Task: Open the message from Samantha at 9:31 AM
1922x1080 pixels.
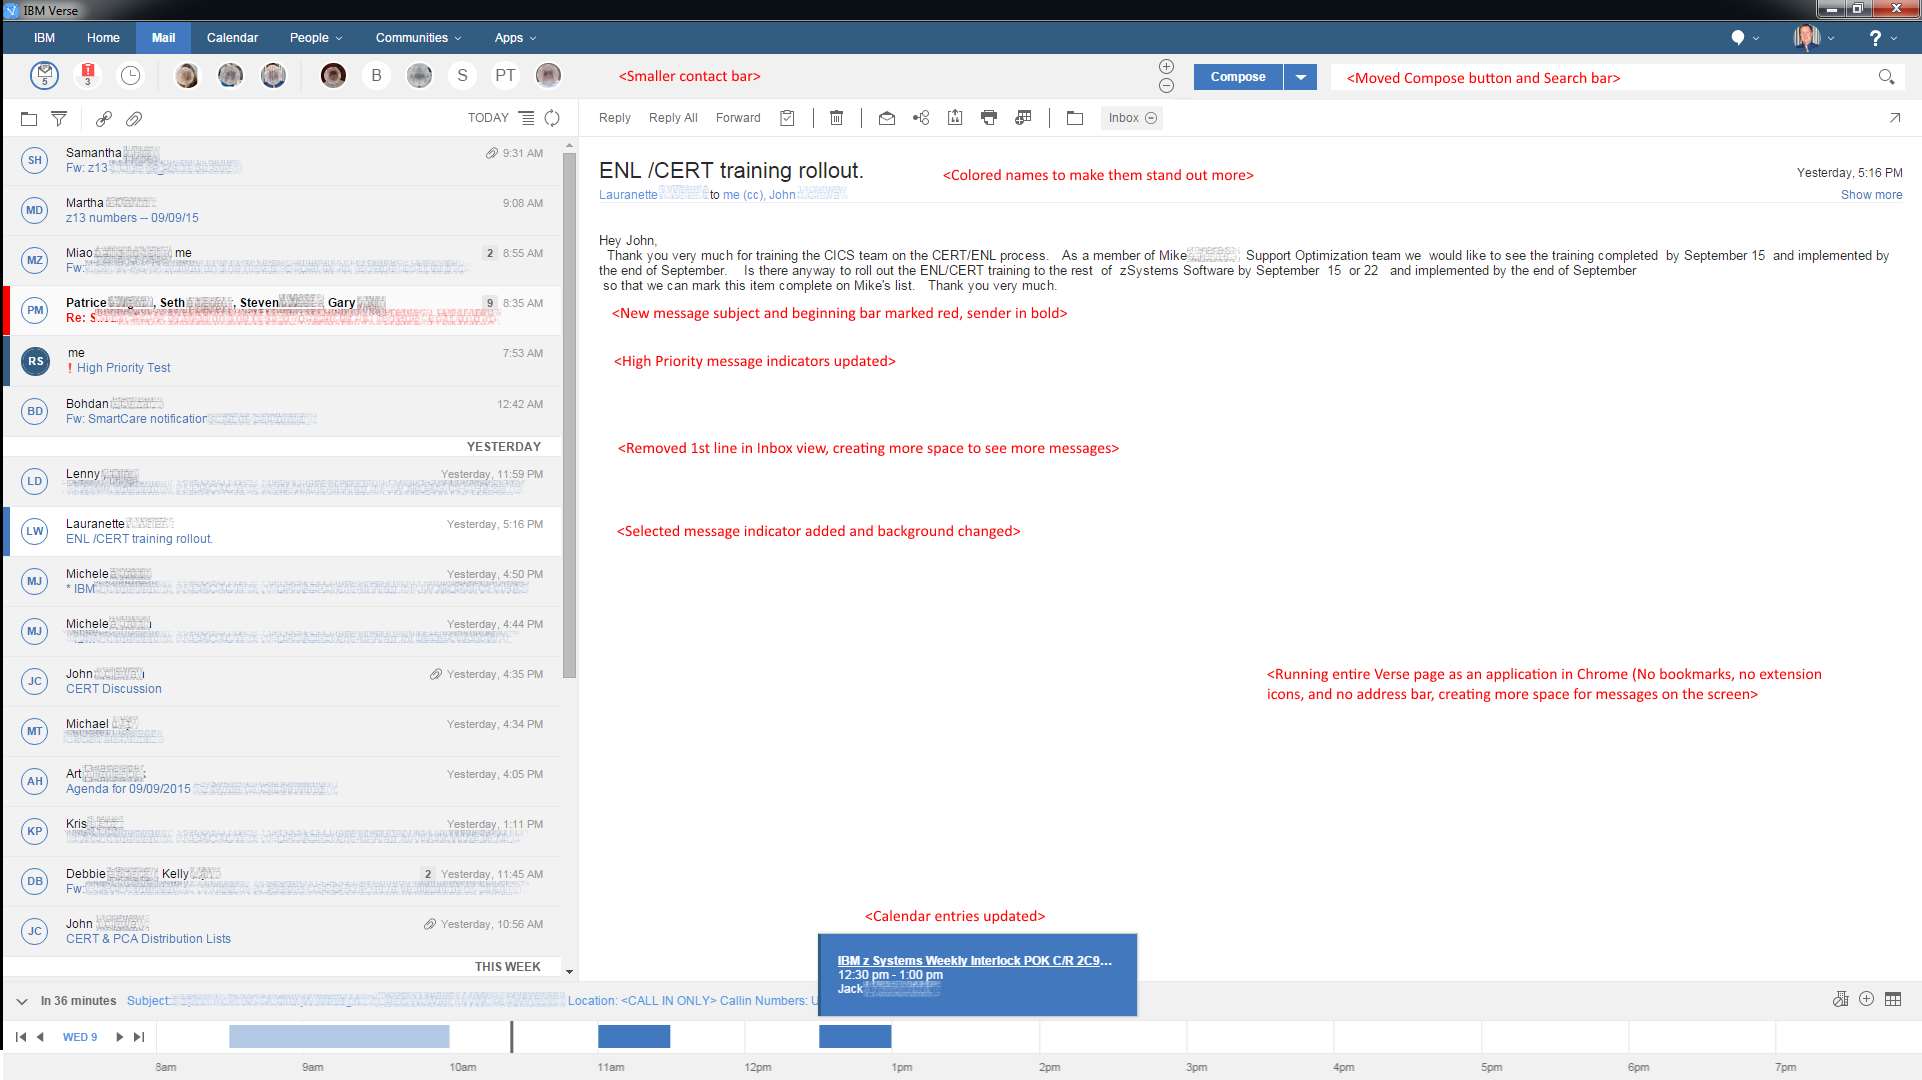Action: point(283,160)
